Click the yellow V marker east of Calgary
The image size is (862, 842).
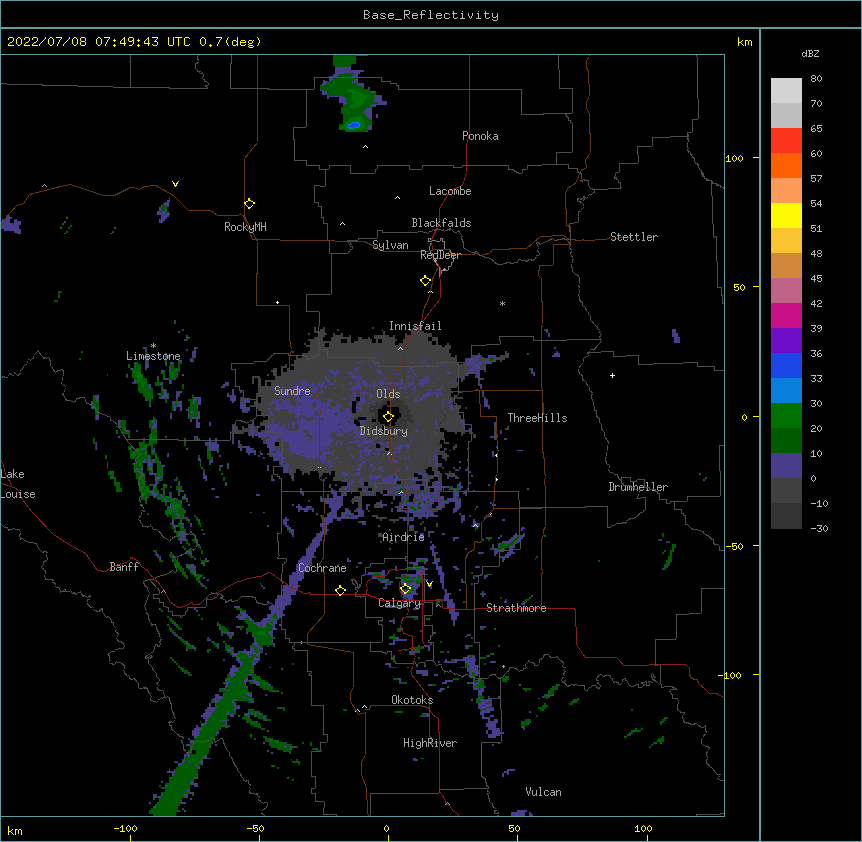429,584
